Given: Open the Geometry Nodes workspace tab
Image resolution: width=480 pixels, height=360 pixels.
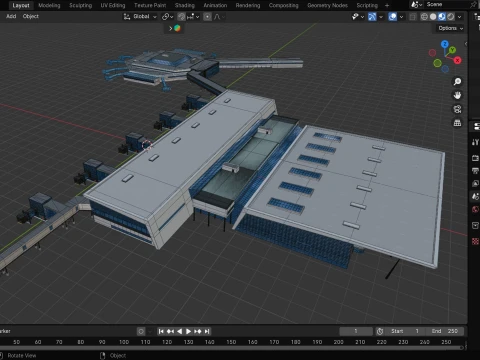Looking at the screenshot, I should [x=327, y=5].
